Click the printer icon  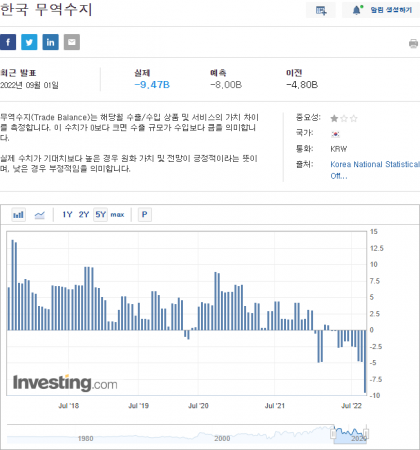[x=413, y=43]
